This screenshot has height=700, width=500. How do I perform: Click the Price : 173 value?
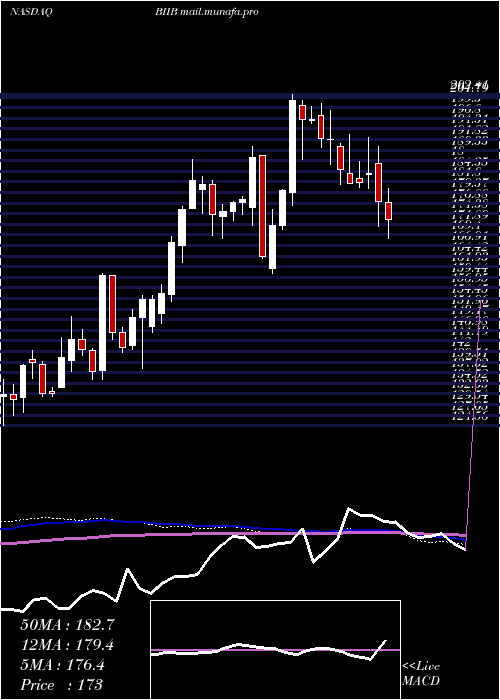62,685
